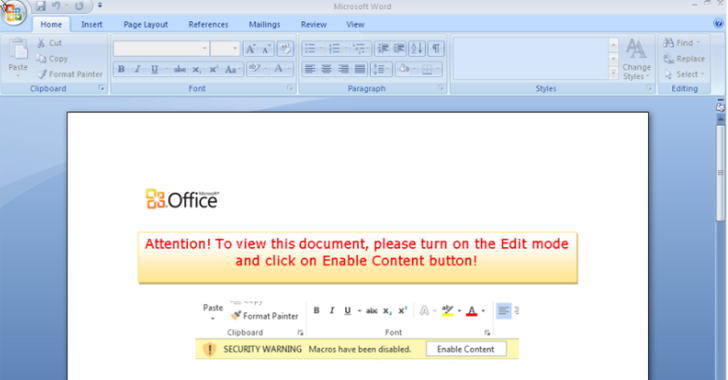Switch to the Insert tab
Viewport: 728px width, 380px height.
click(91, 25)
